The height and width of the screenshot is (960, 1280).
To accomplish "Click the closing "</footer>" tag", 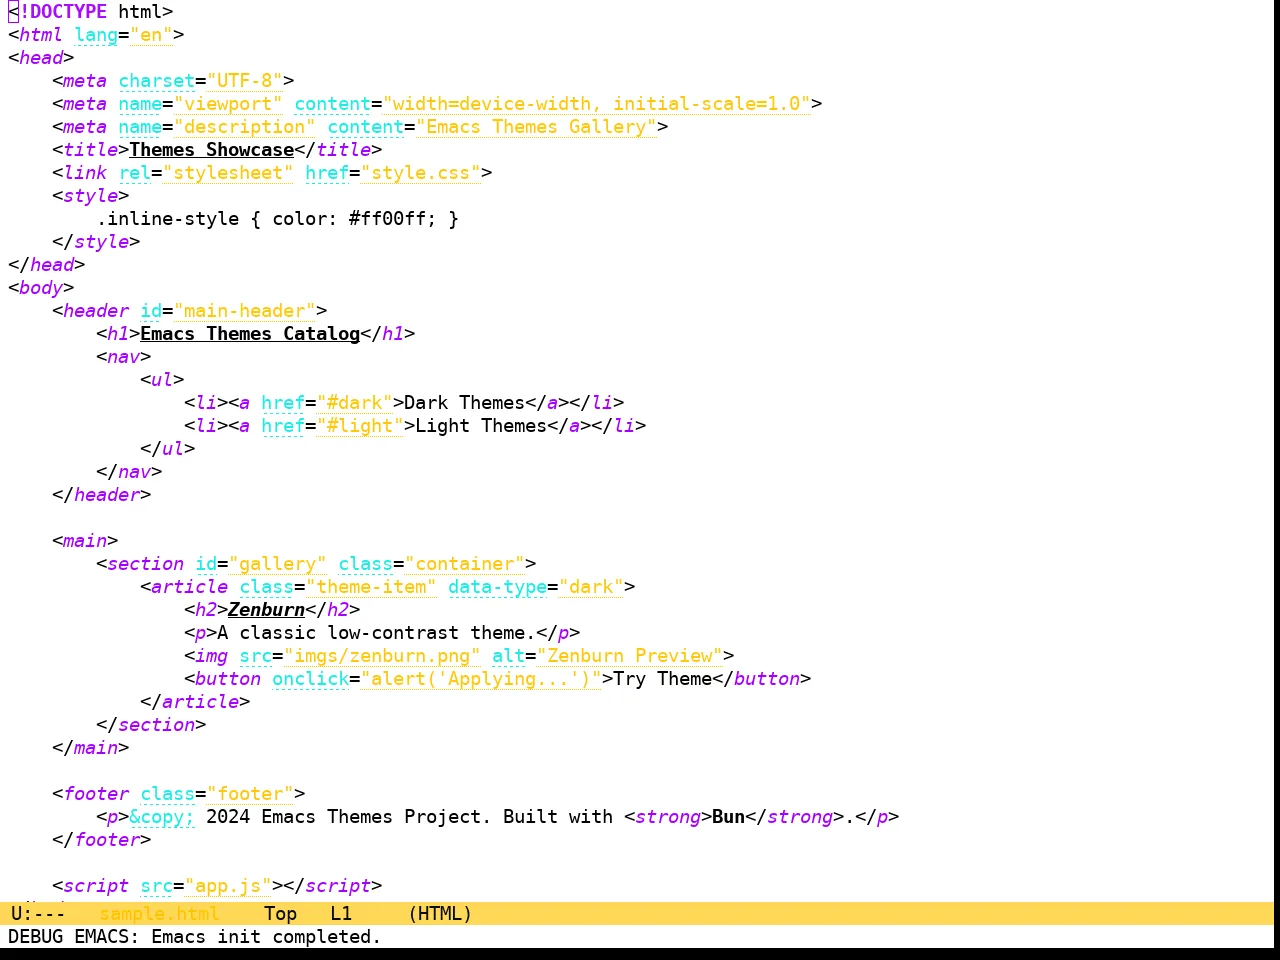I will pyautogui.click(x=102, y=840).
